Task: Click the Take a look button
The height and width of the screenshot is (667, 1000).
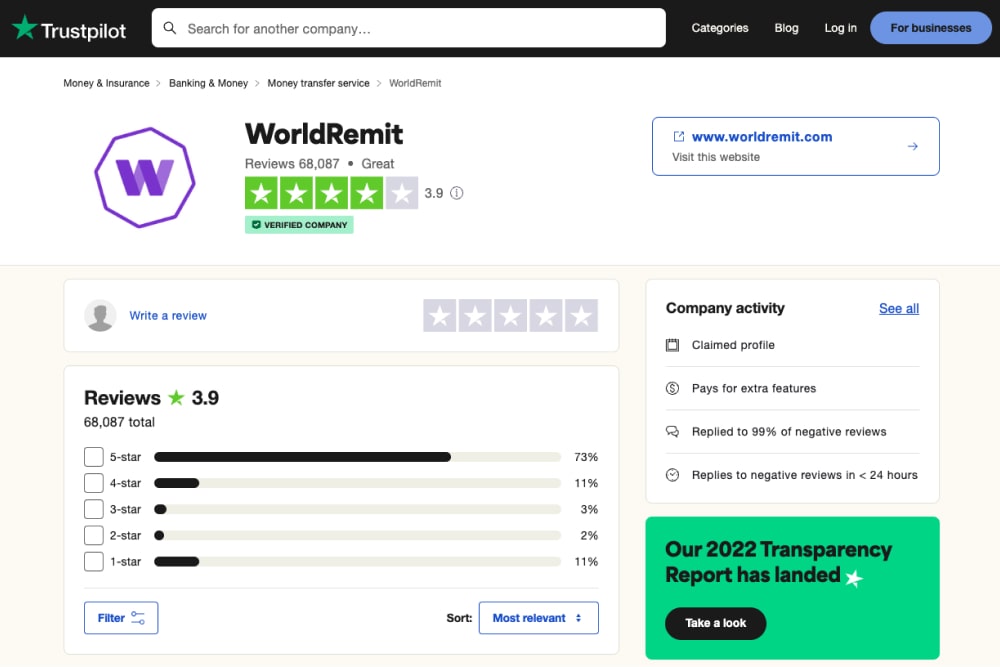Action: tap(716, 623)
